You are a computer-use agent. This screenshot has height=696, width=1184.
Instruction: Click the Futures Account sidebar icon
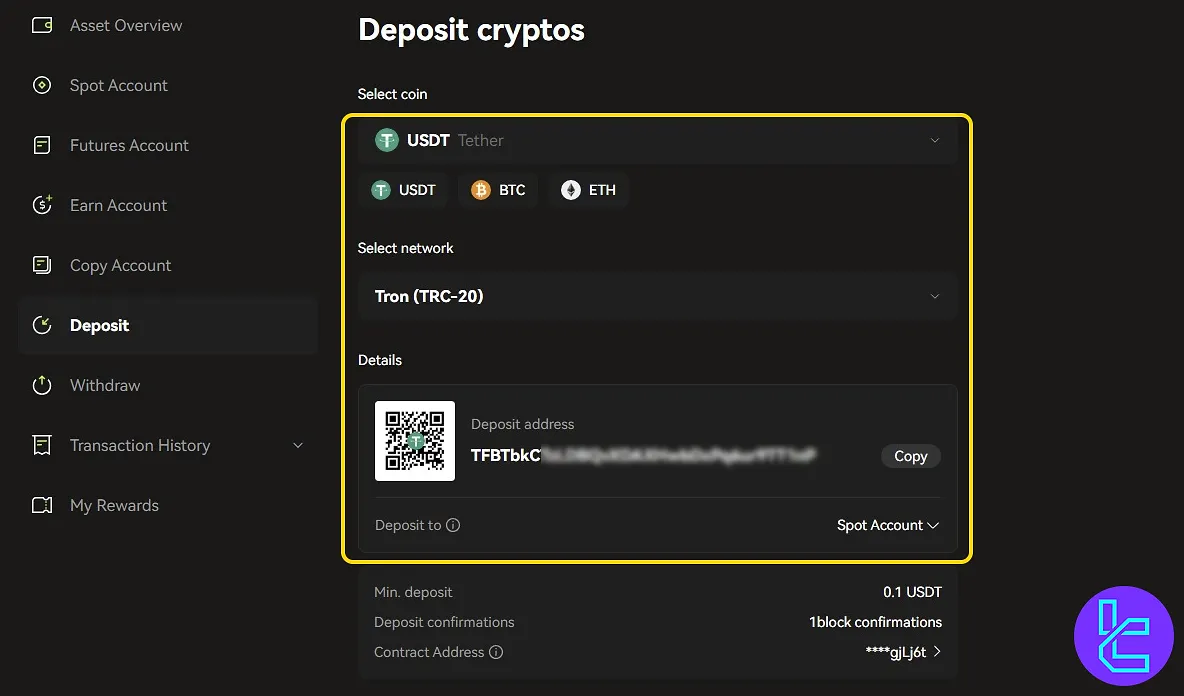(42, 145)
